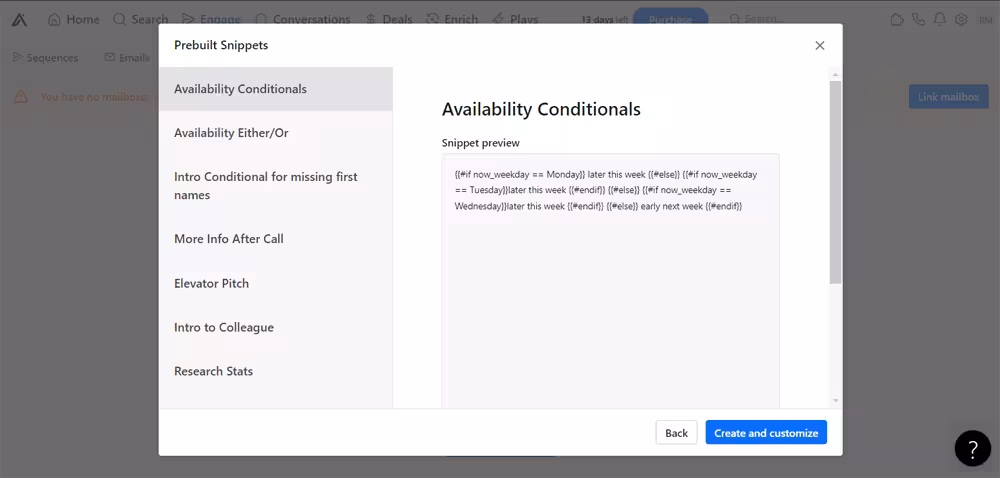This screenshot has height=500, width=1000.
Task: Open the settings gear icon
Action: click(961, 19)
